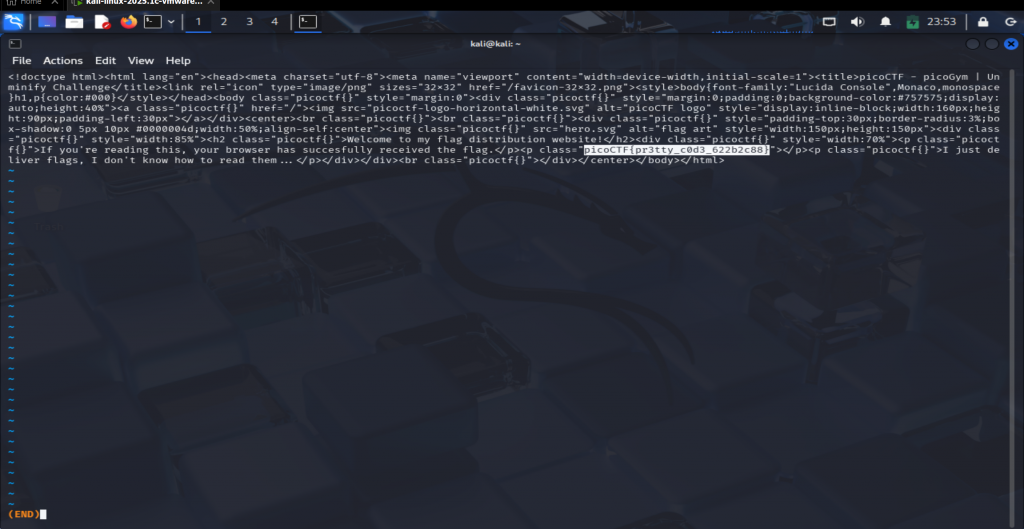
Task: Click the terminal window title-bar icon
Action: pyautogui.click(x=15, y=44)
